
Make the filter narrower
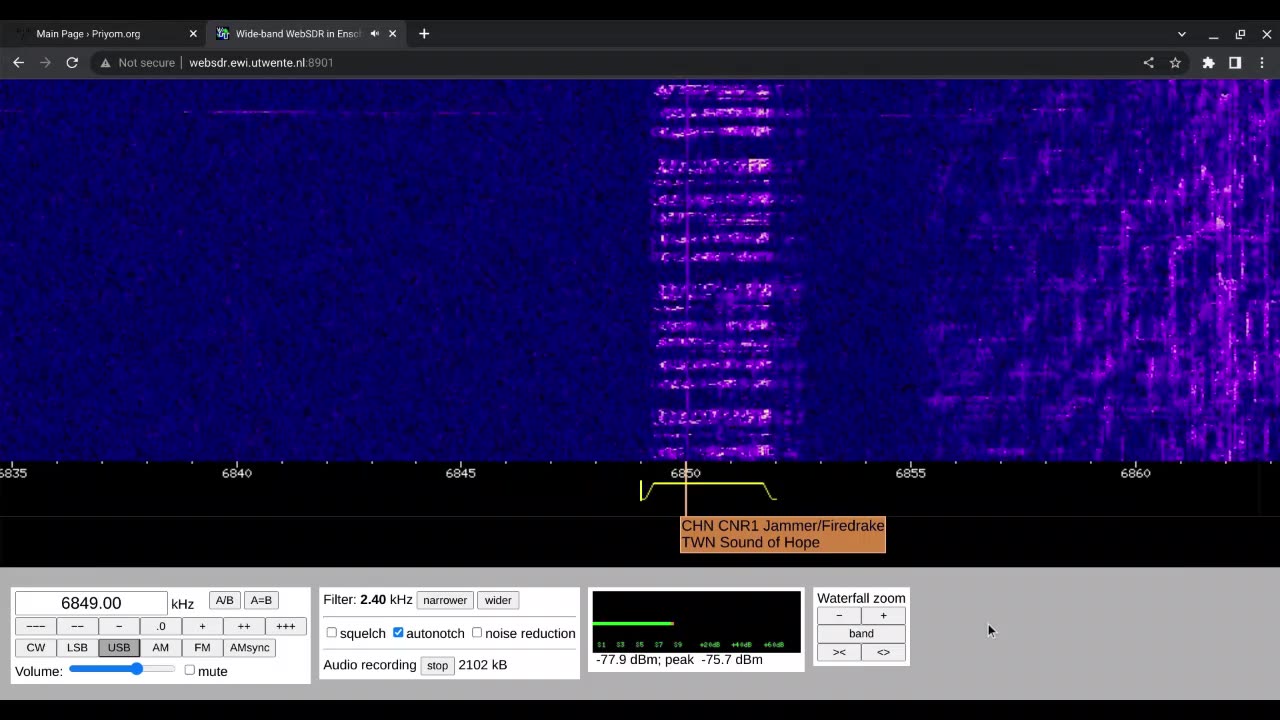(445, 600)
